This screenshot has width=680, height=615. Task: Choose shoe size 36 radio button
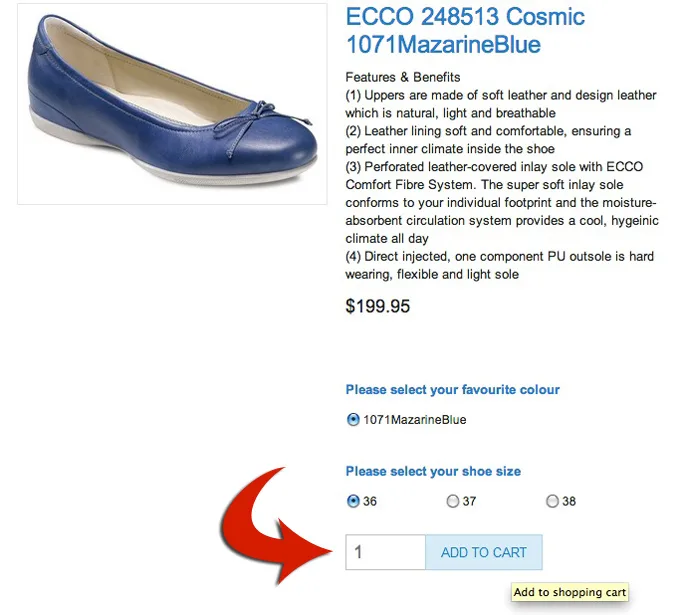353,501
